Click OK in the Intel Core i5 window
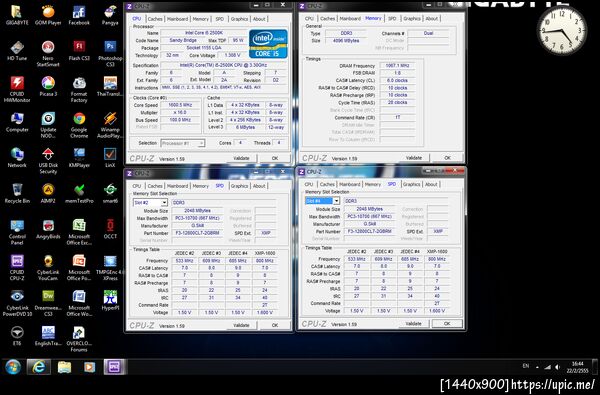600x395 pixels. [275, 158]
